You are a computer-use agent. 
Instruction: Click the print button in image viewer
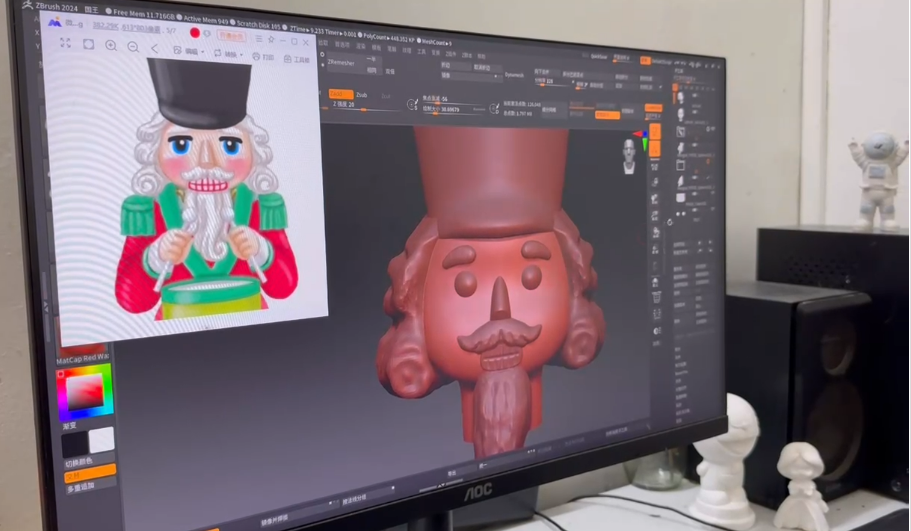[263, 56]
